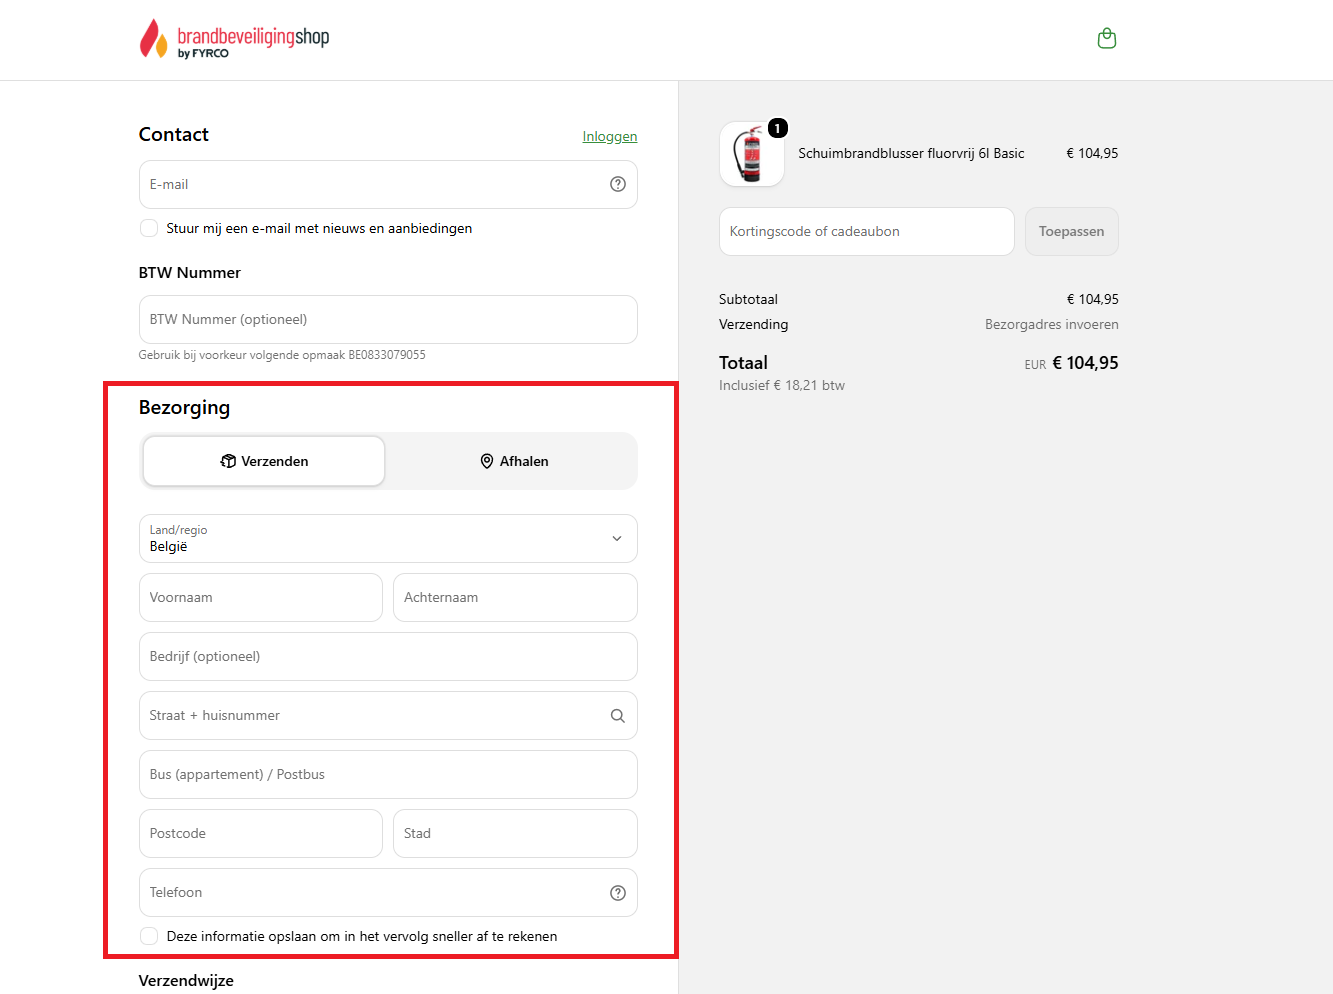This screenshot has height=994, width=1333.
Task: Show the e-mail field help question mark
Action: (x=618, y=184)
